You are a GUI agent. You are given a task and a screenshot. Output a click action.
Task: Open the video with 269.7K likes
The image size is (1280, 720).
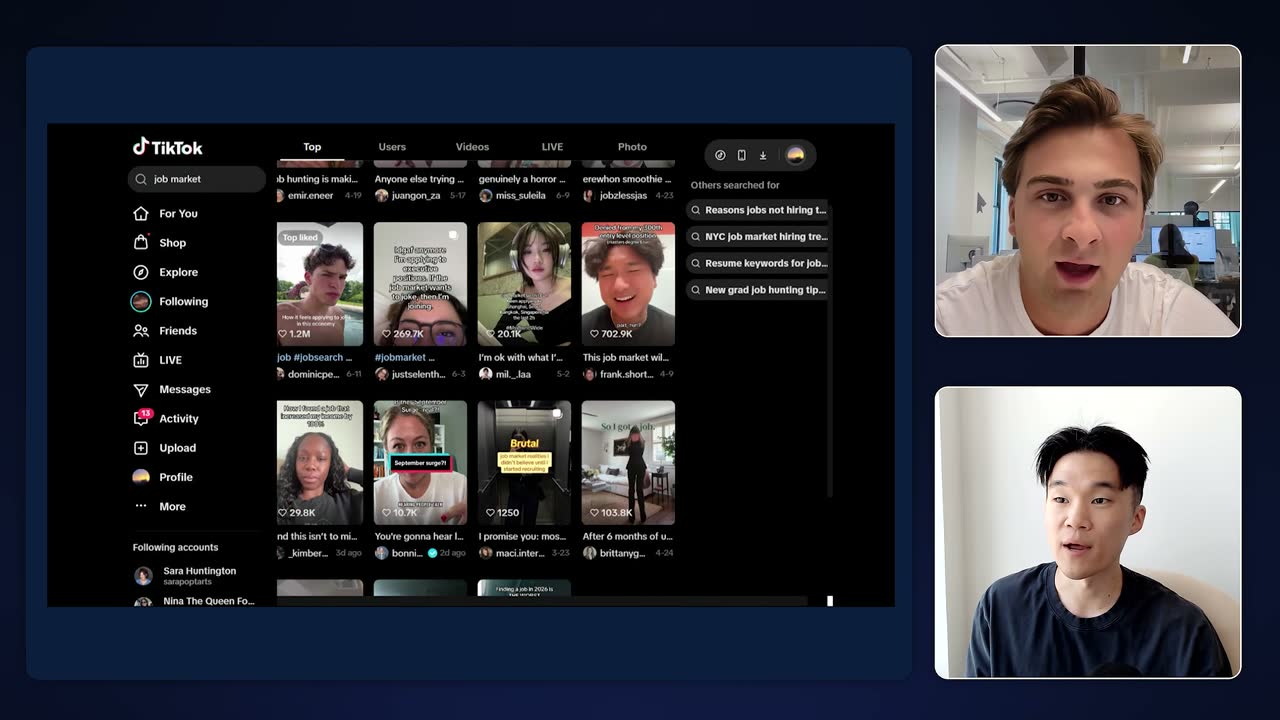tap(420, 284)
